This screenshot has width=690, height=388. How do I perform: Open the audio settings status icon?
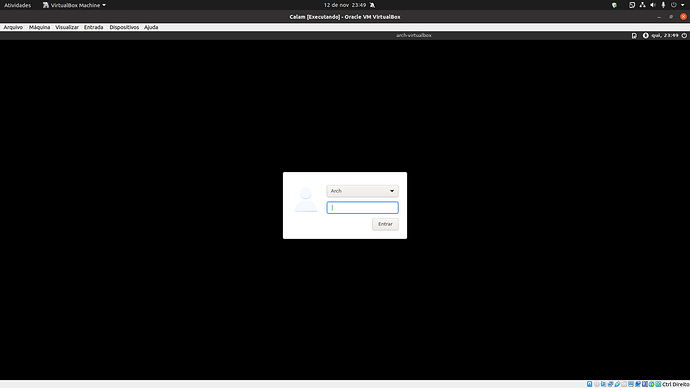pyautogui.click(x=603, y=384)
